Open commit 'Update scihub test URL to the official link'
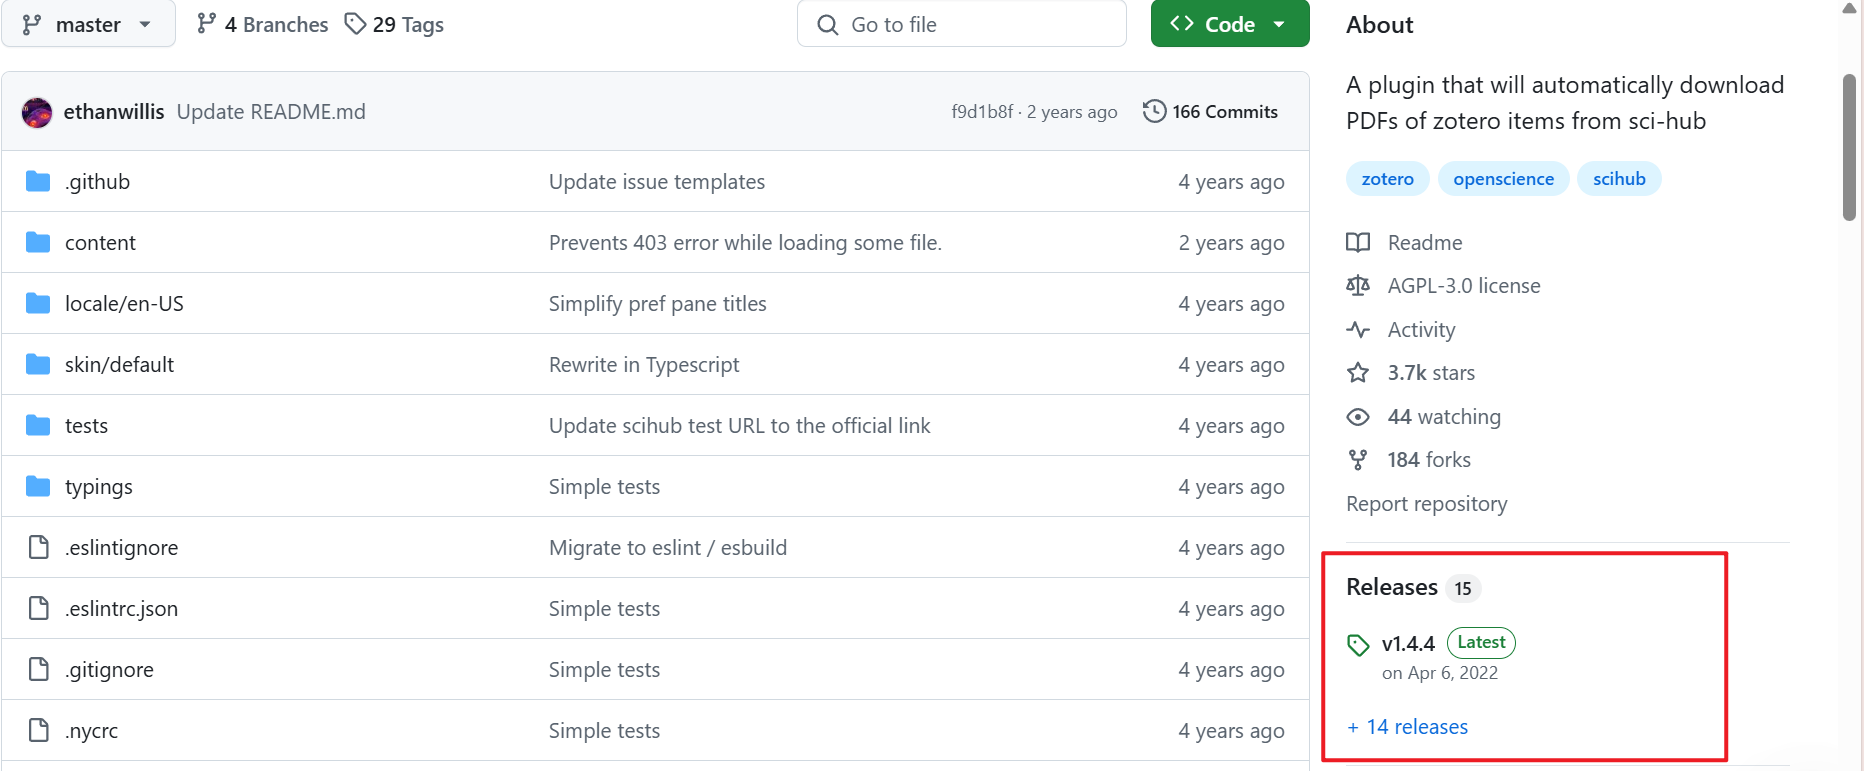This screenshot has width=1864, height=771. (740, 426)
